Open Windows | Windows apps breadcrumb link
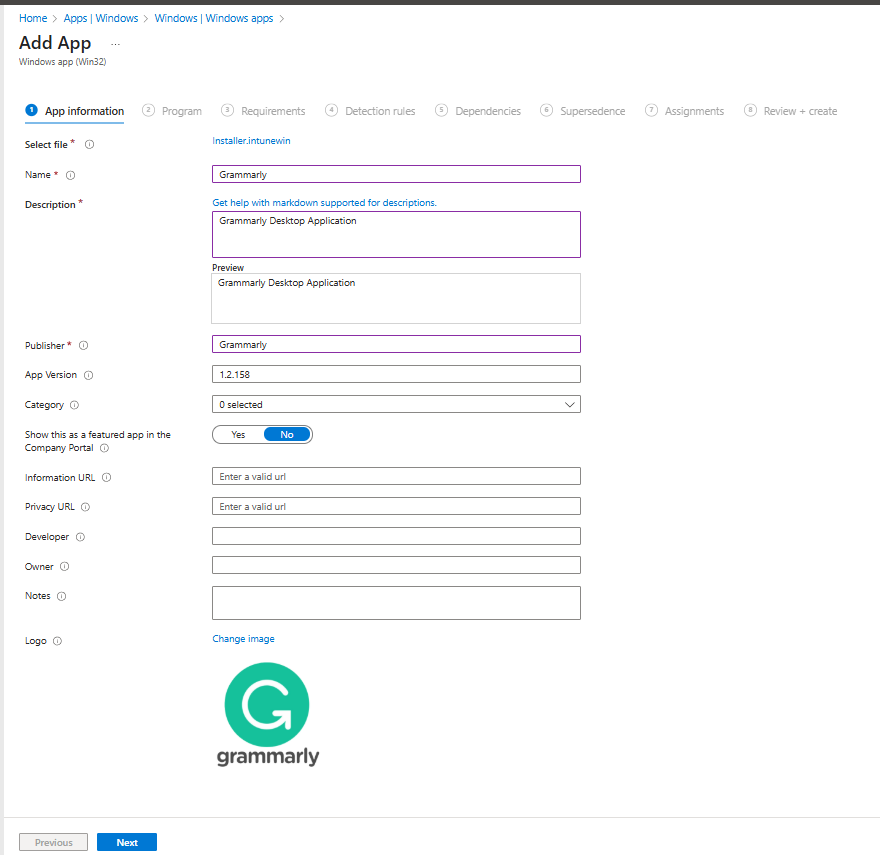Image resolution: width=880 pixels, height=855 pixels. tap(214, 19)
